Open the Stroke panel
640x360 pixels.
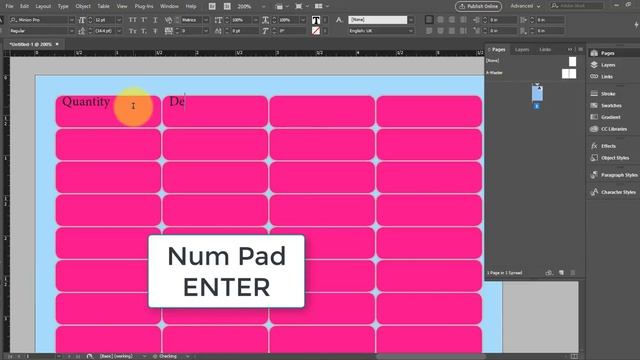pyautogui.click(x=603, y=94)
